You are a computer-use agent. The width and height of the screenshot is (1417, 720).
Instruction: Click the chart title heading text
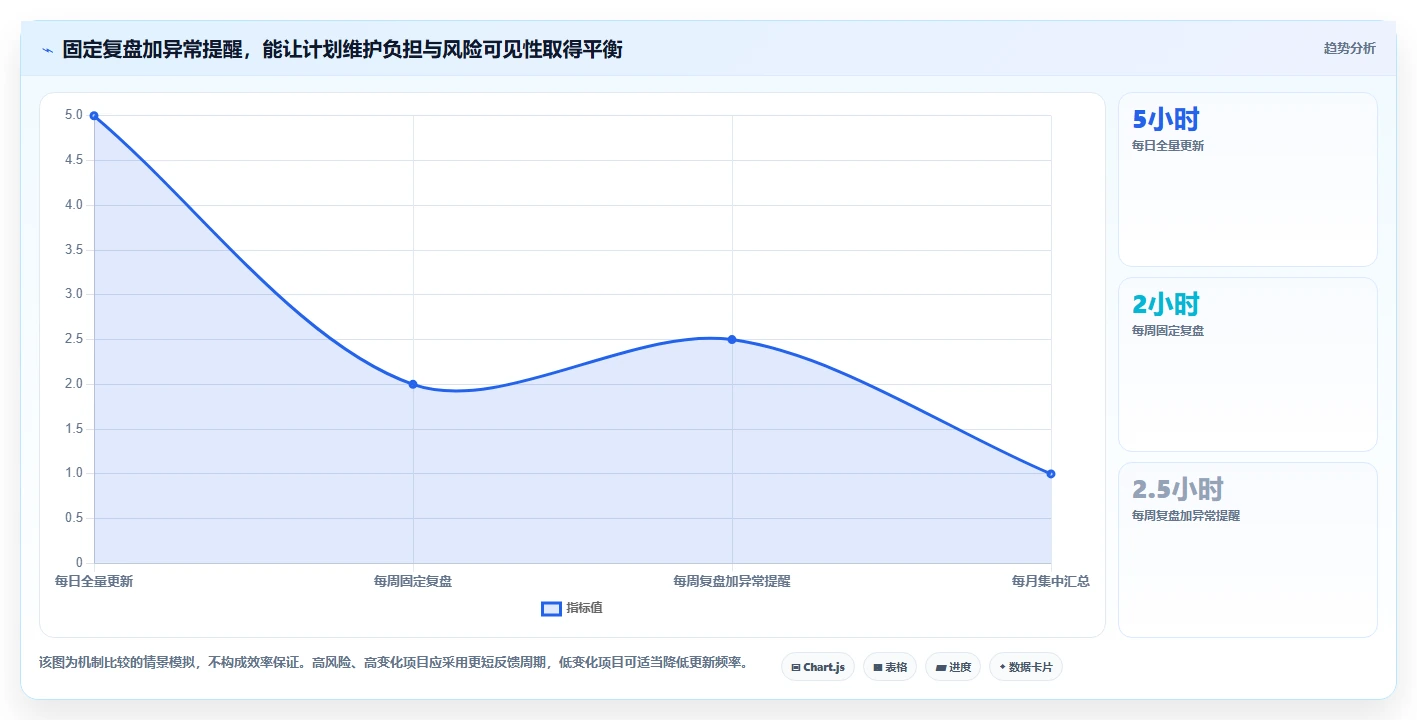pyautogui.click(x=342, y=49)
